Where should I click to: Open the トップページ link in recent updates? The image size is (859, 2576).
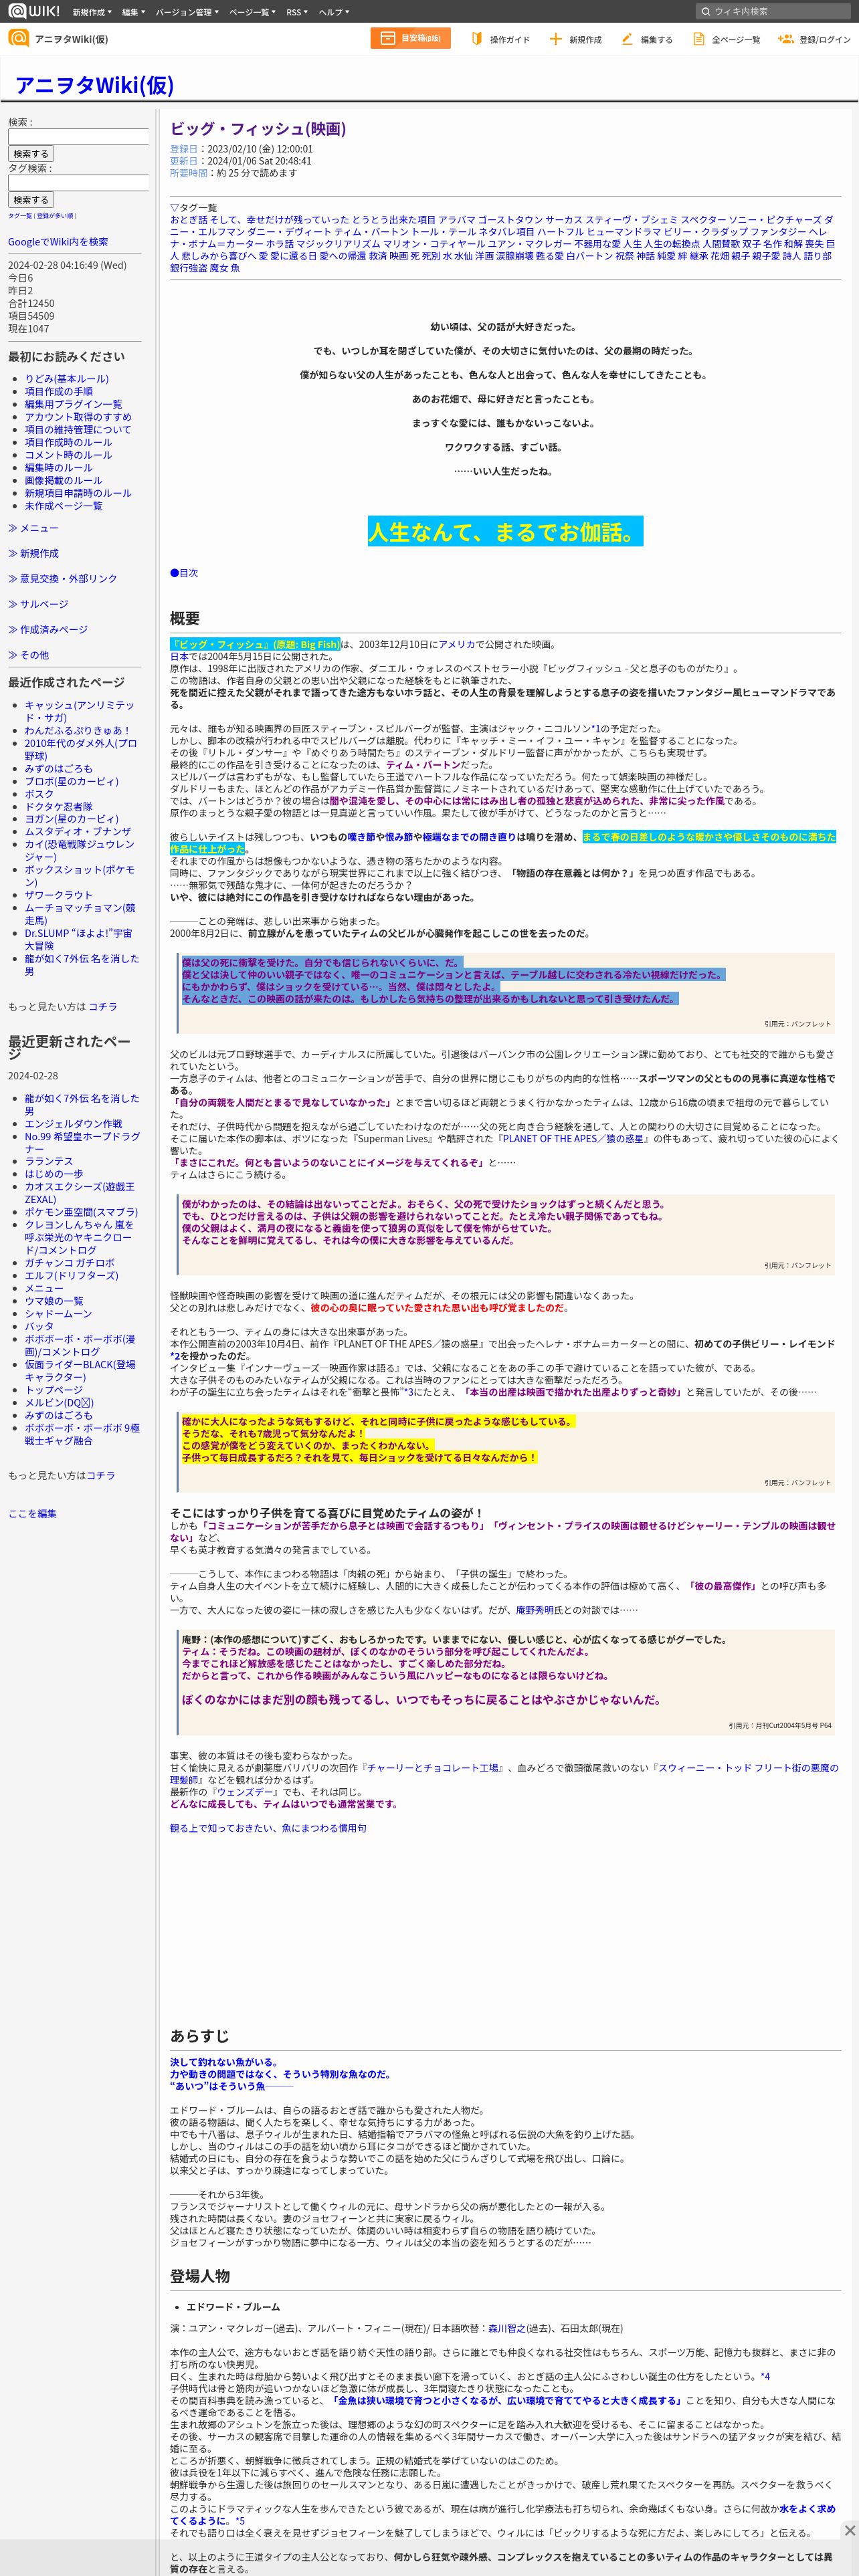[x=54, y=1390]
